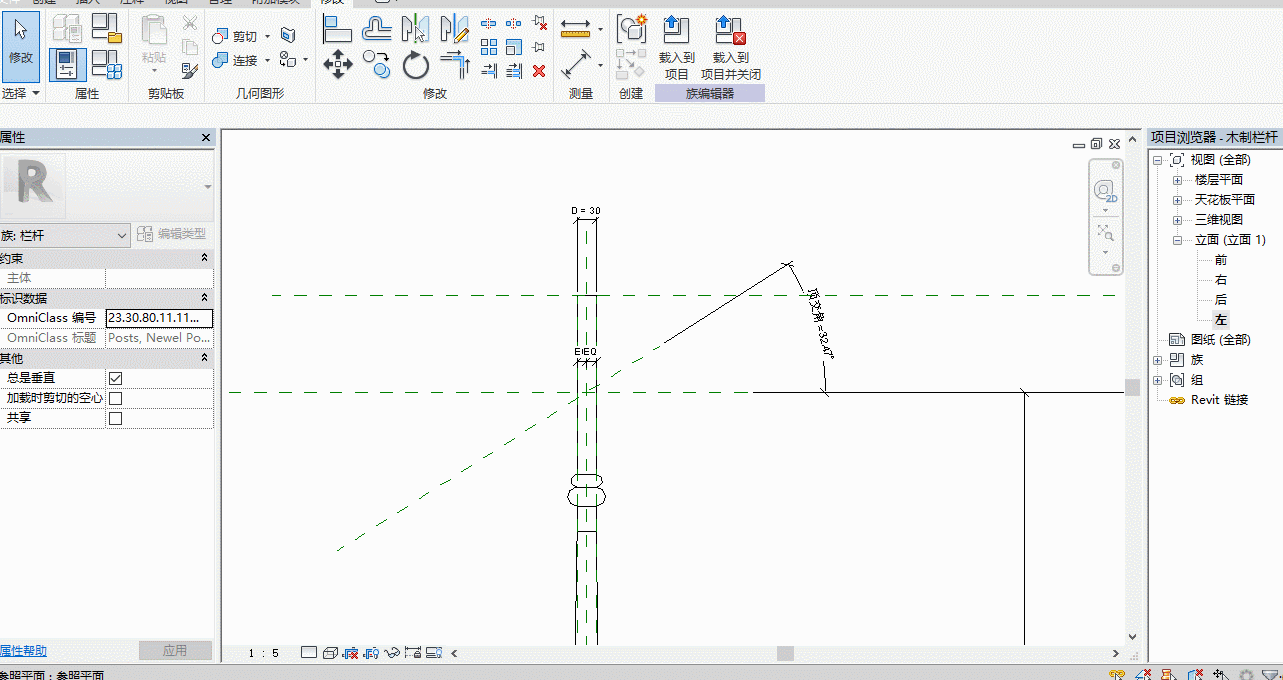Screen dimensions: 1283x680
Task: Select Revit 链接 in project browser
Action: tap(1219, 400)
